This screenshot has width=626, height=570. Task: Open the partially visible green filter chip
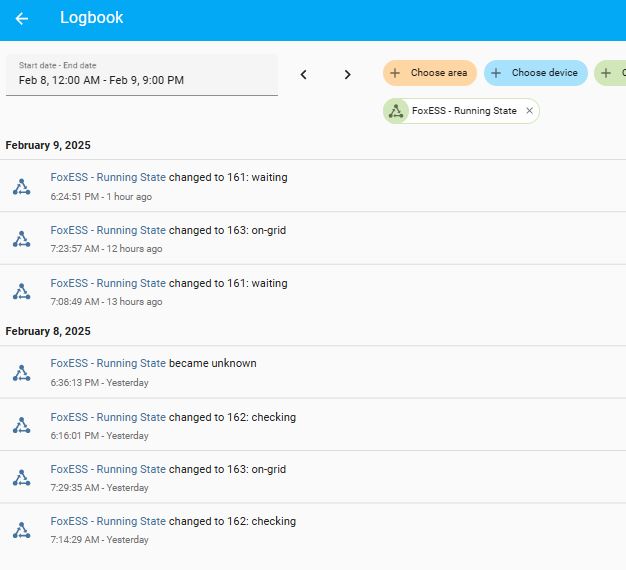tap(611, 73)
